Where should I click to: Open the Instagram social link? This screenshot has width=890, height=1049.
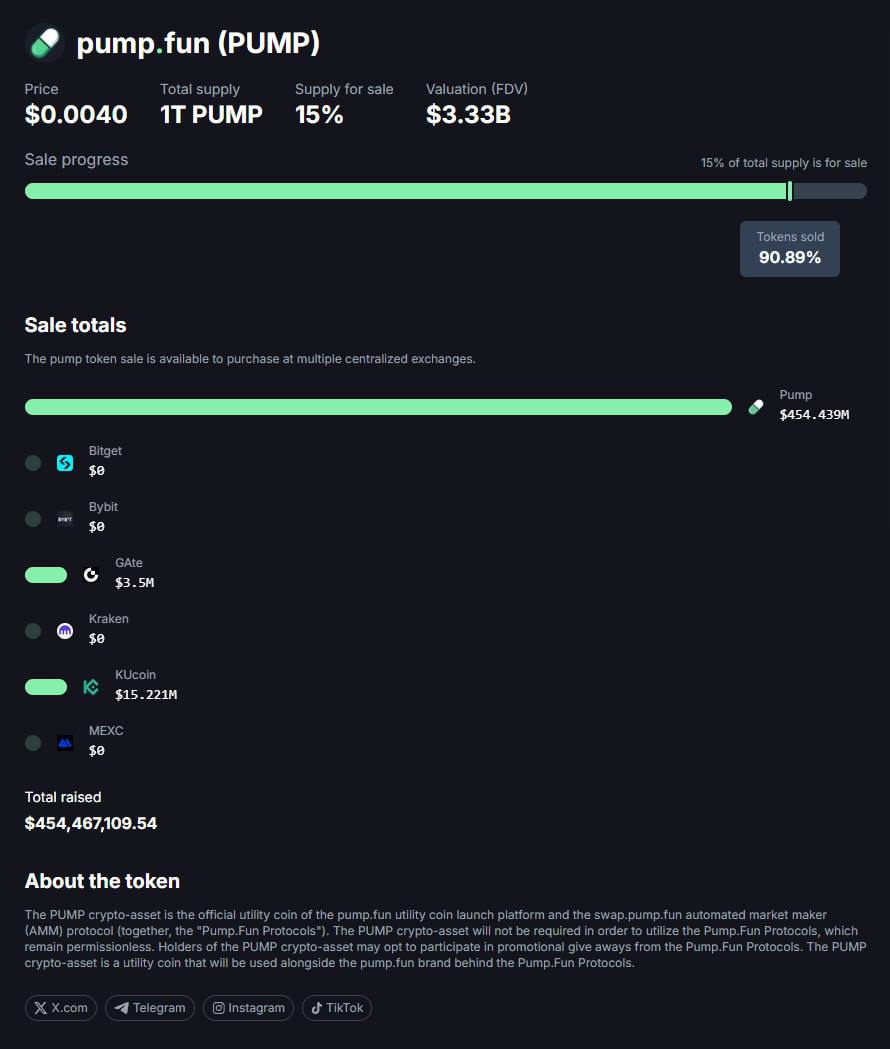(248, 1008)
